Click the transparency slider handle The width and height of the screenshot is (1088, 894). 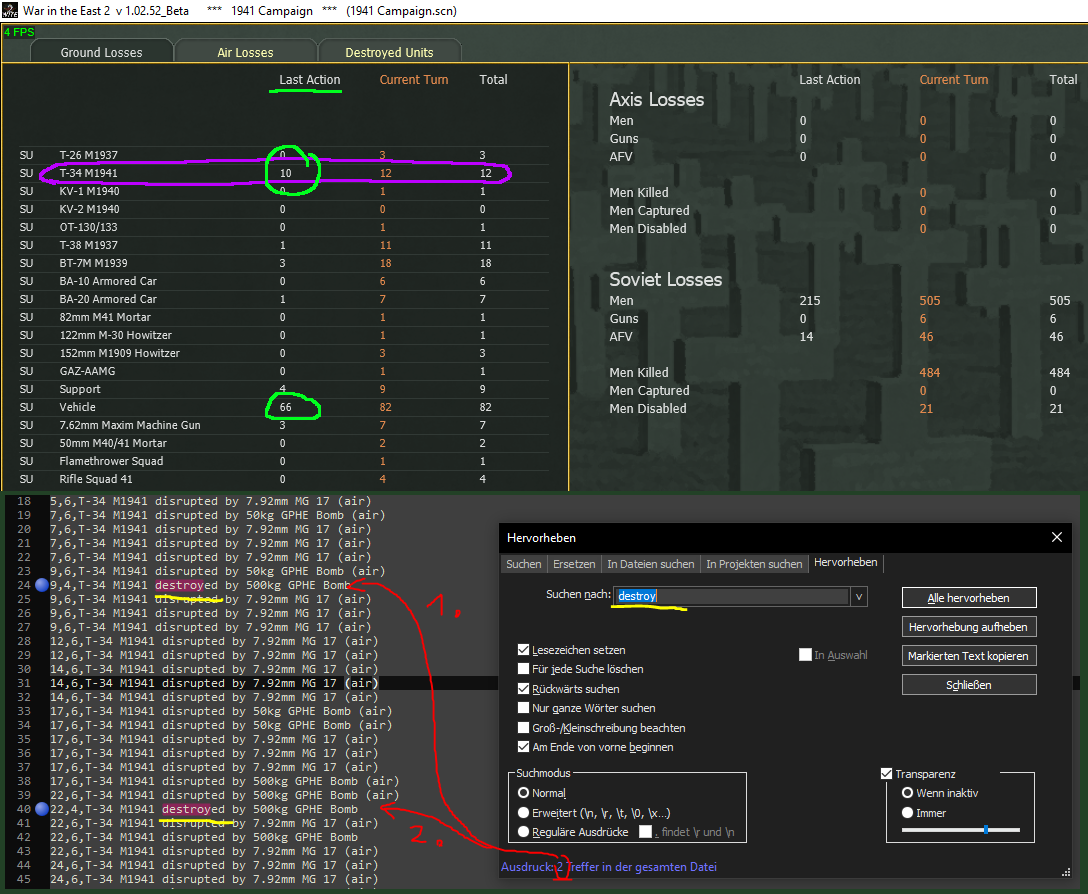(x=985, y=829)
